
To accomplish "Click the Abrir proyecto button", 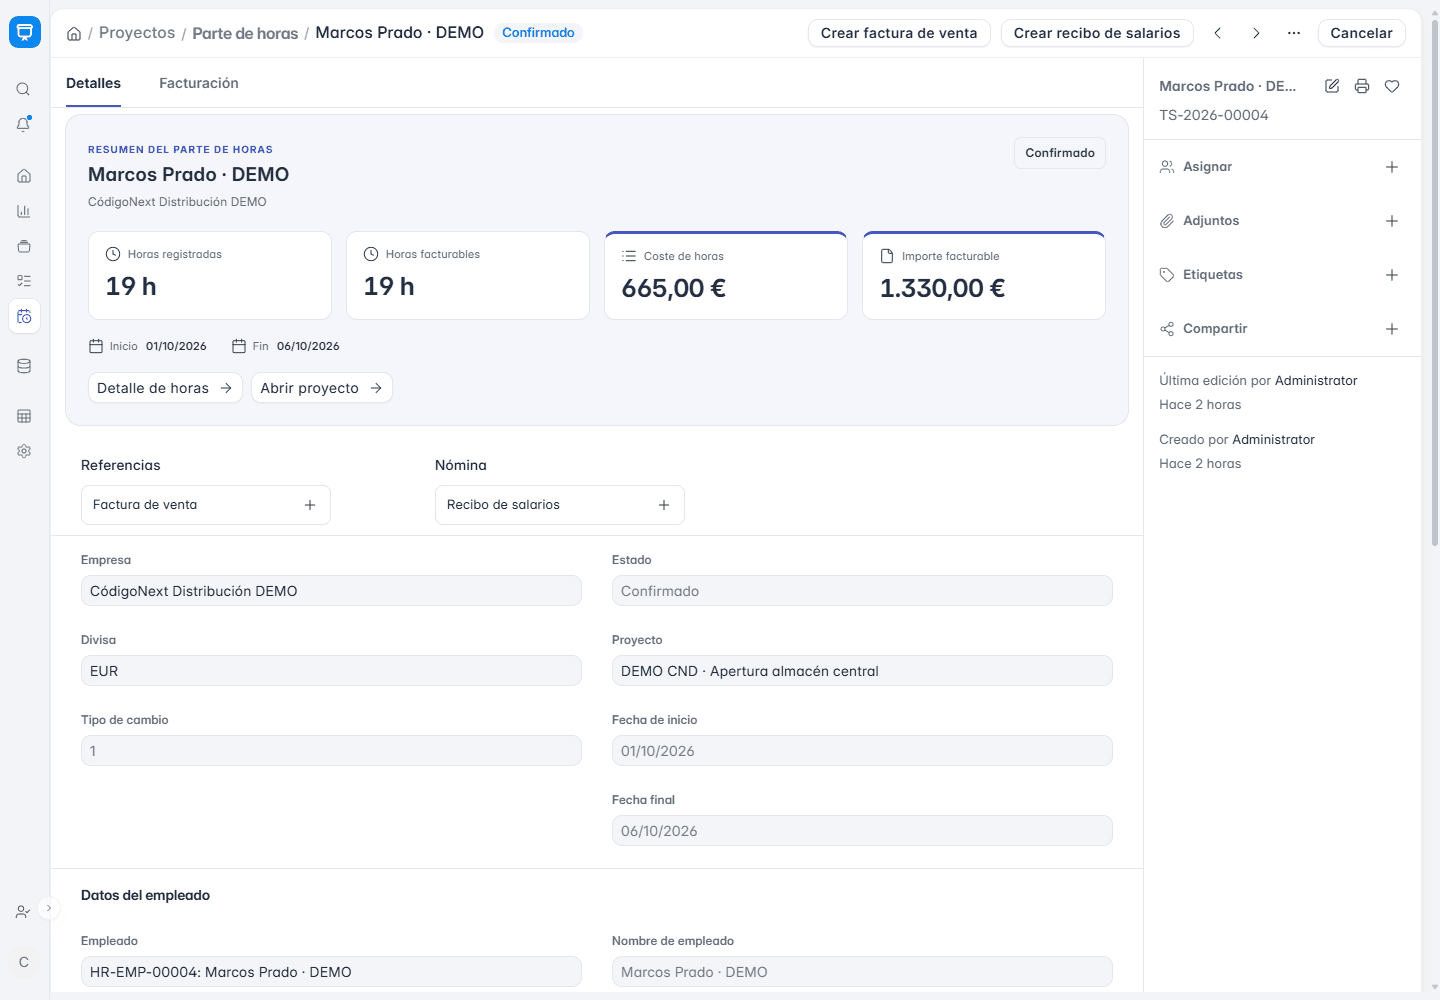I will [321, 388].
